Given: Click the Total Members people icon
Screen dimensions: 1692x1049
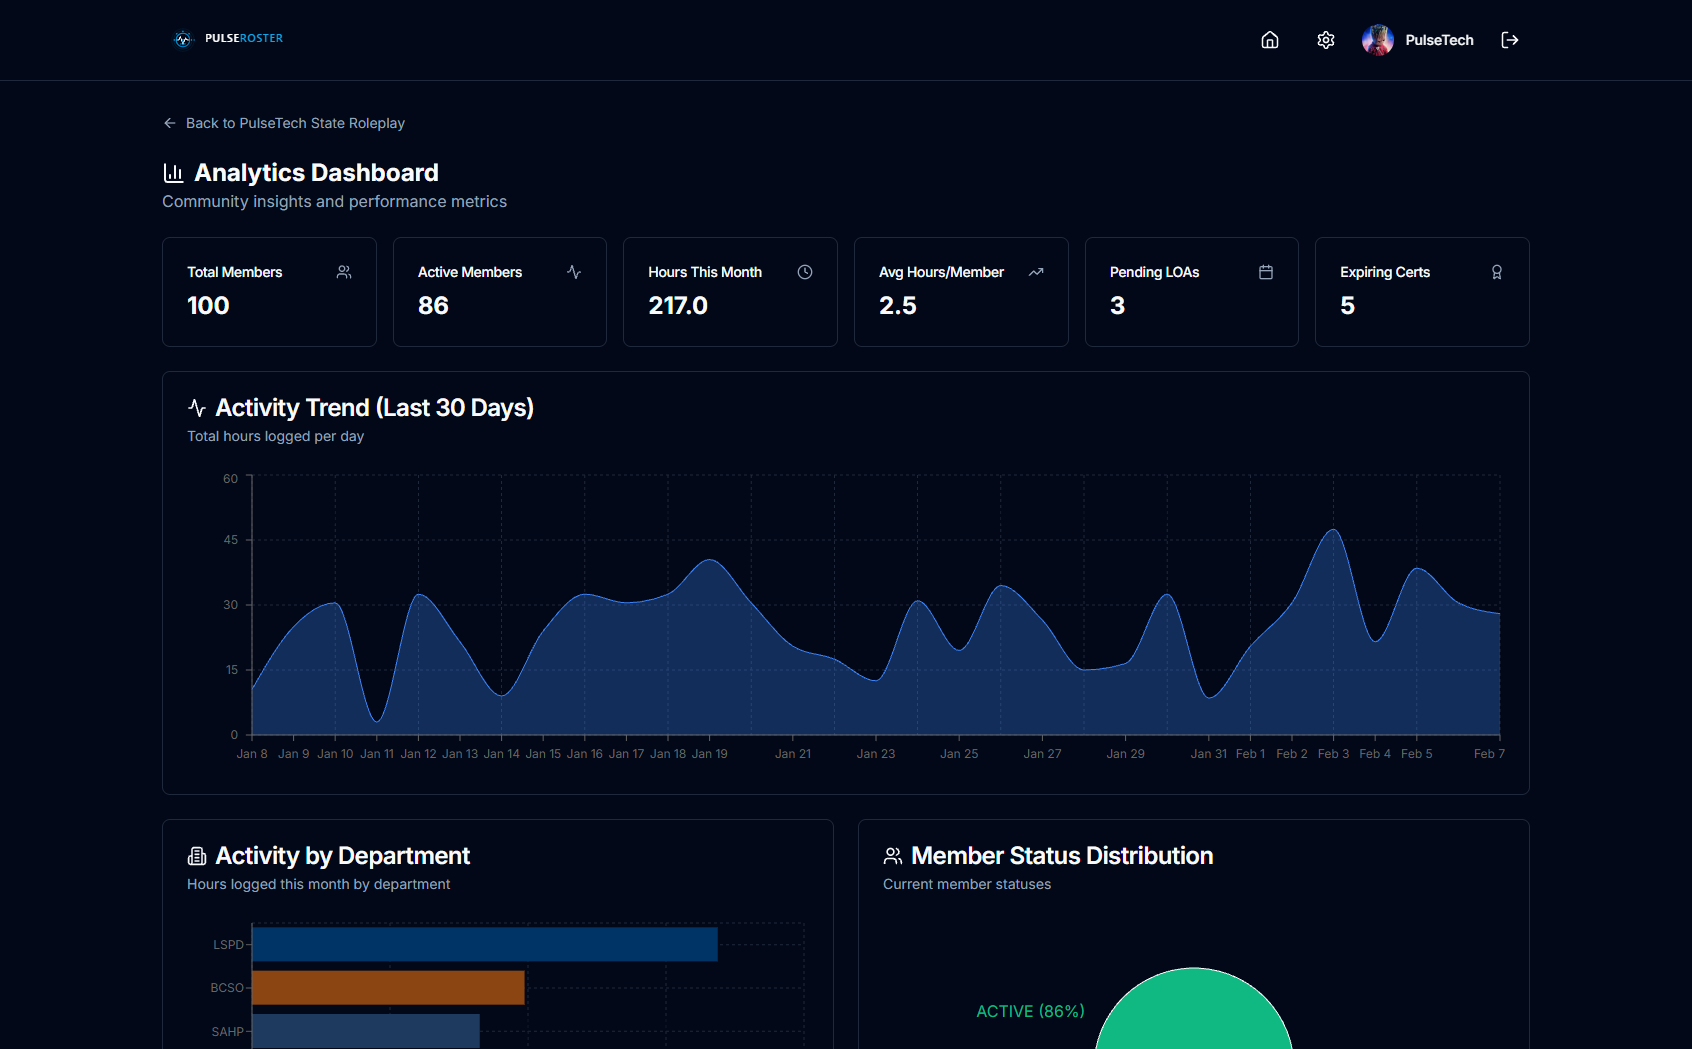Looking at the screenshot, I should pyautogui.click(x=344, y=272).
